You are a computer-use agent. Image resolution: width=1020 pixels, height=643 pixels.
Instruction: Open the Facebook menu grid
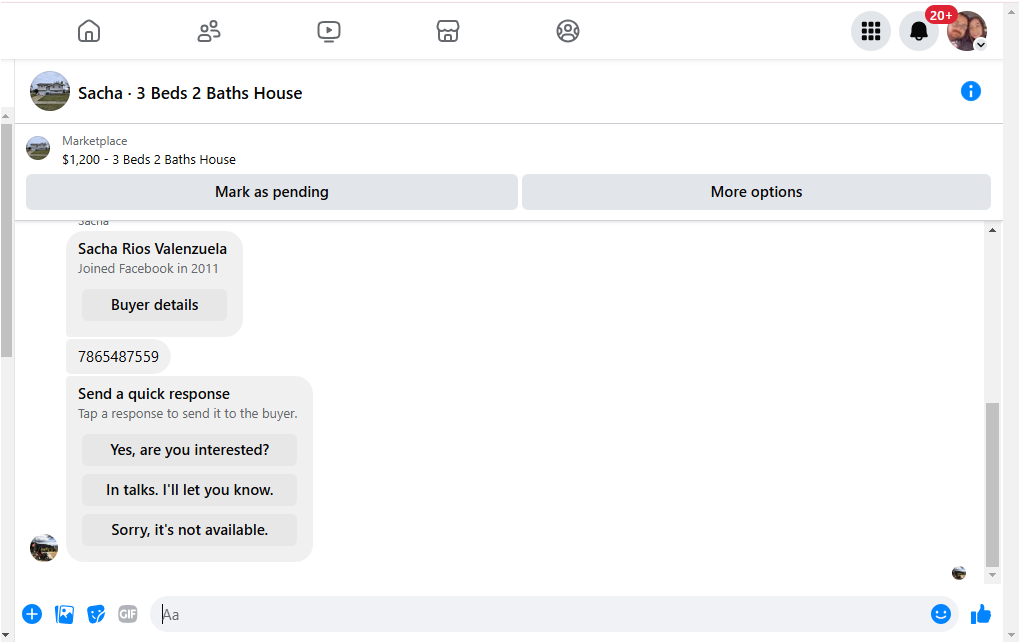[x=871, y=31]
